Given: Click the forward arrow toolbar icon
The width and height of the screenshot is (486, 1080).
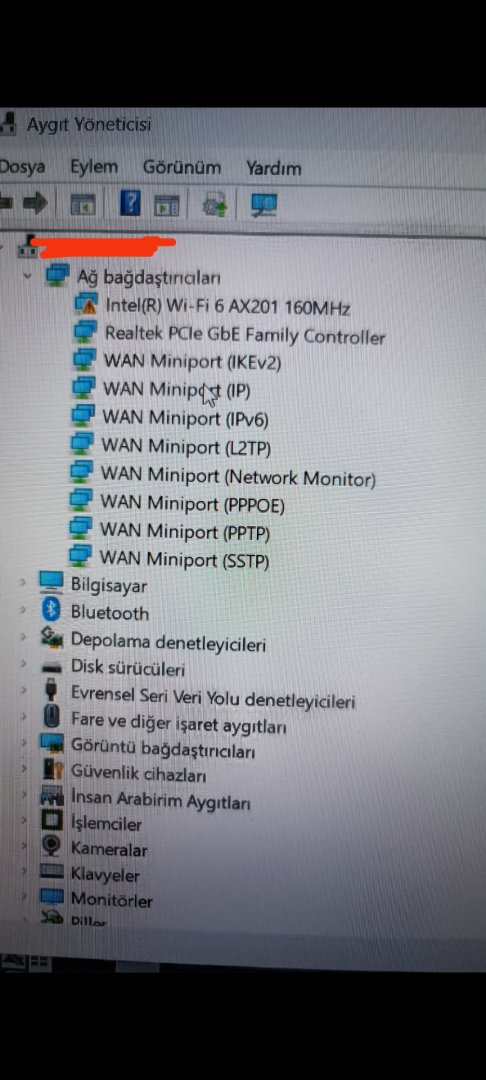Looking at the screenshot, I should pyautogui.click(x=35, y=202).
